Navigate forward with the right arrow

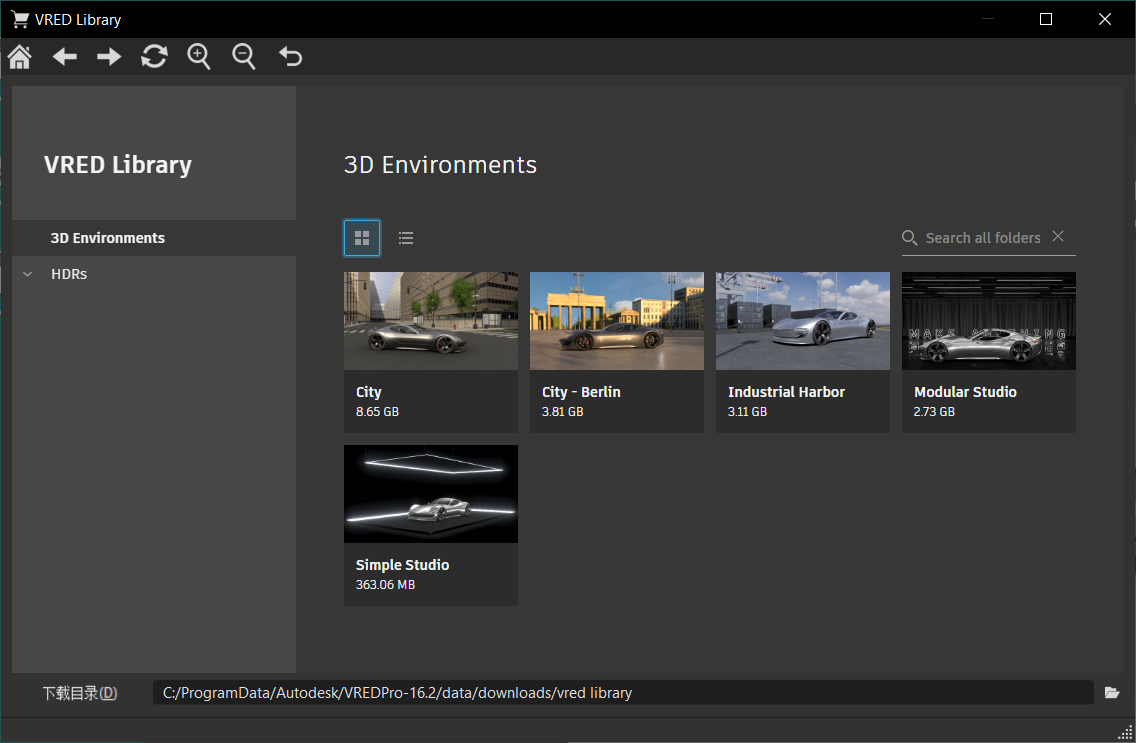click(x=109, y=56)
